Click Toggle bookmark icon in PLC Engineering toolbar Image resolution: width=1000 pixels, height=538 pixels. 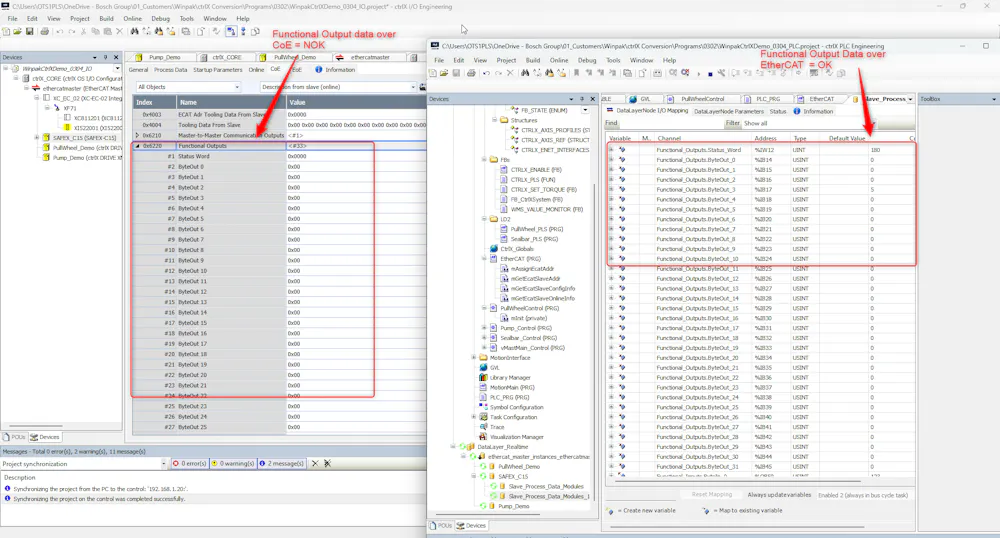(x=577, y=73)
